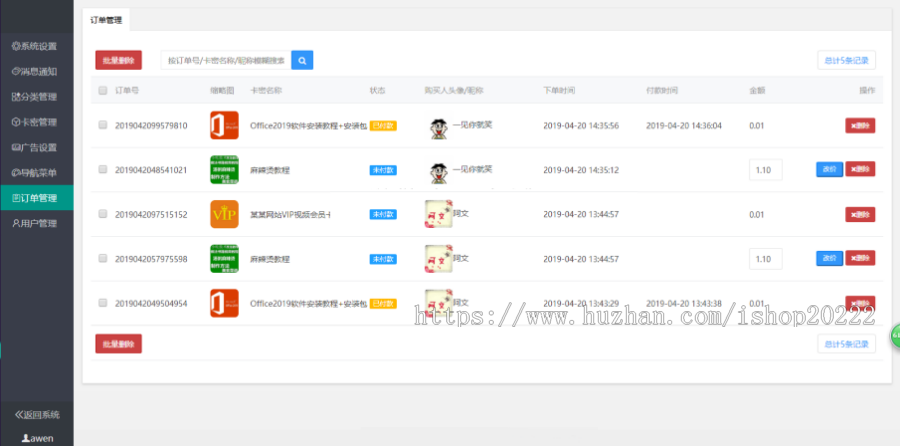Toggle the select-all checkbox in the table header

[103, 90]
